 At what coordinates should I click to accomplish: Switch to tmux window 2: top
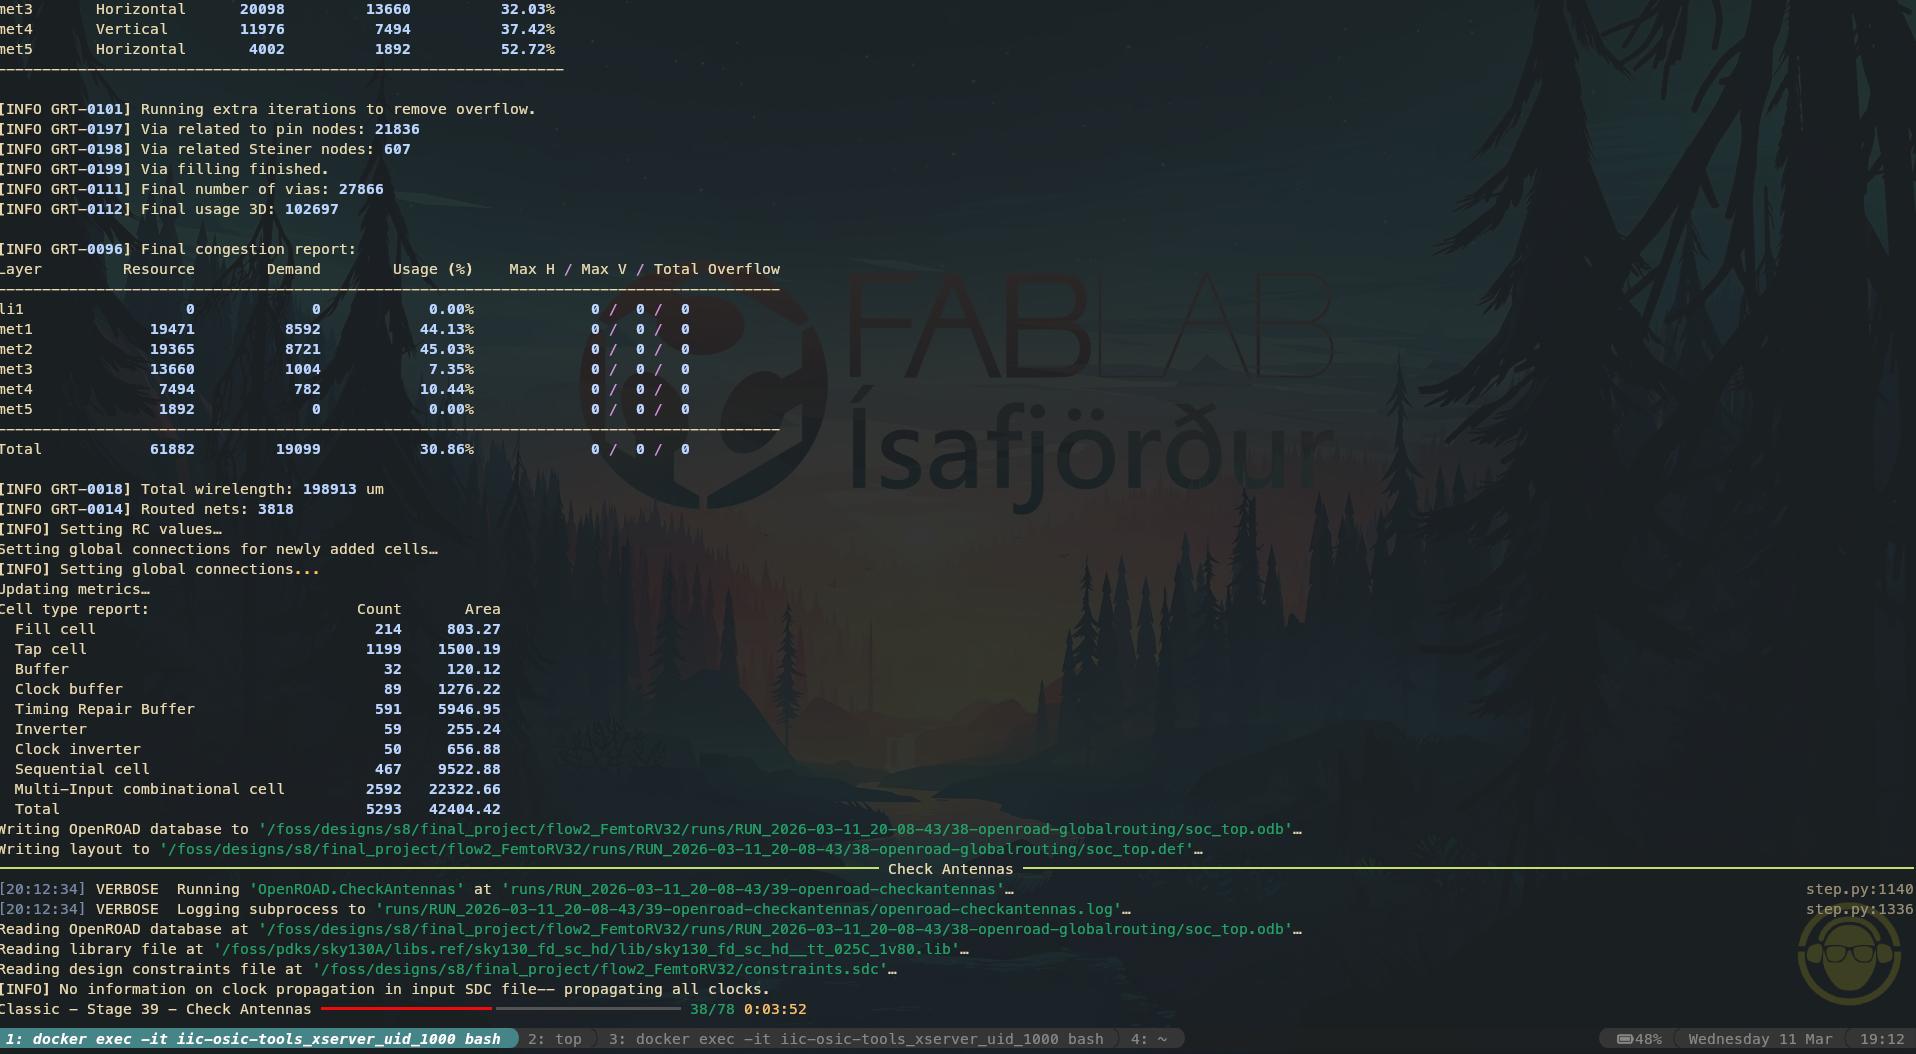pos(554,1039)
